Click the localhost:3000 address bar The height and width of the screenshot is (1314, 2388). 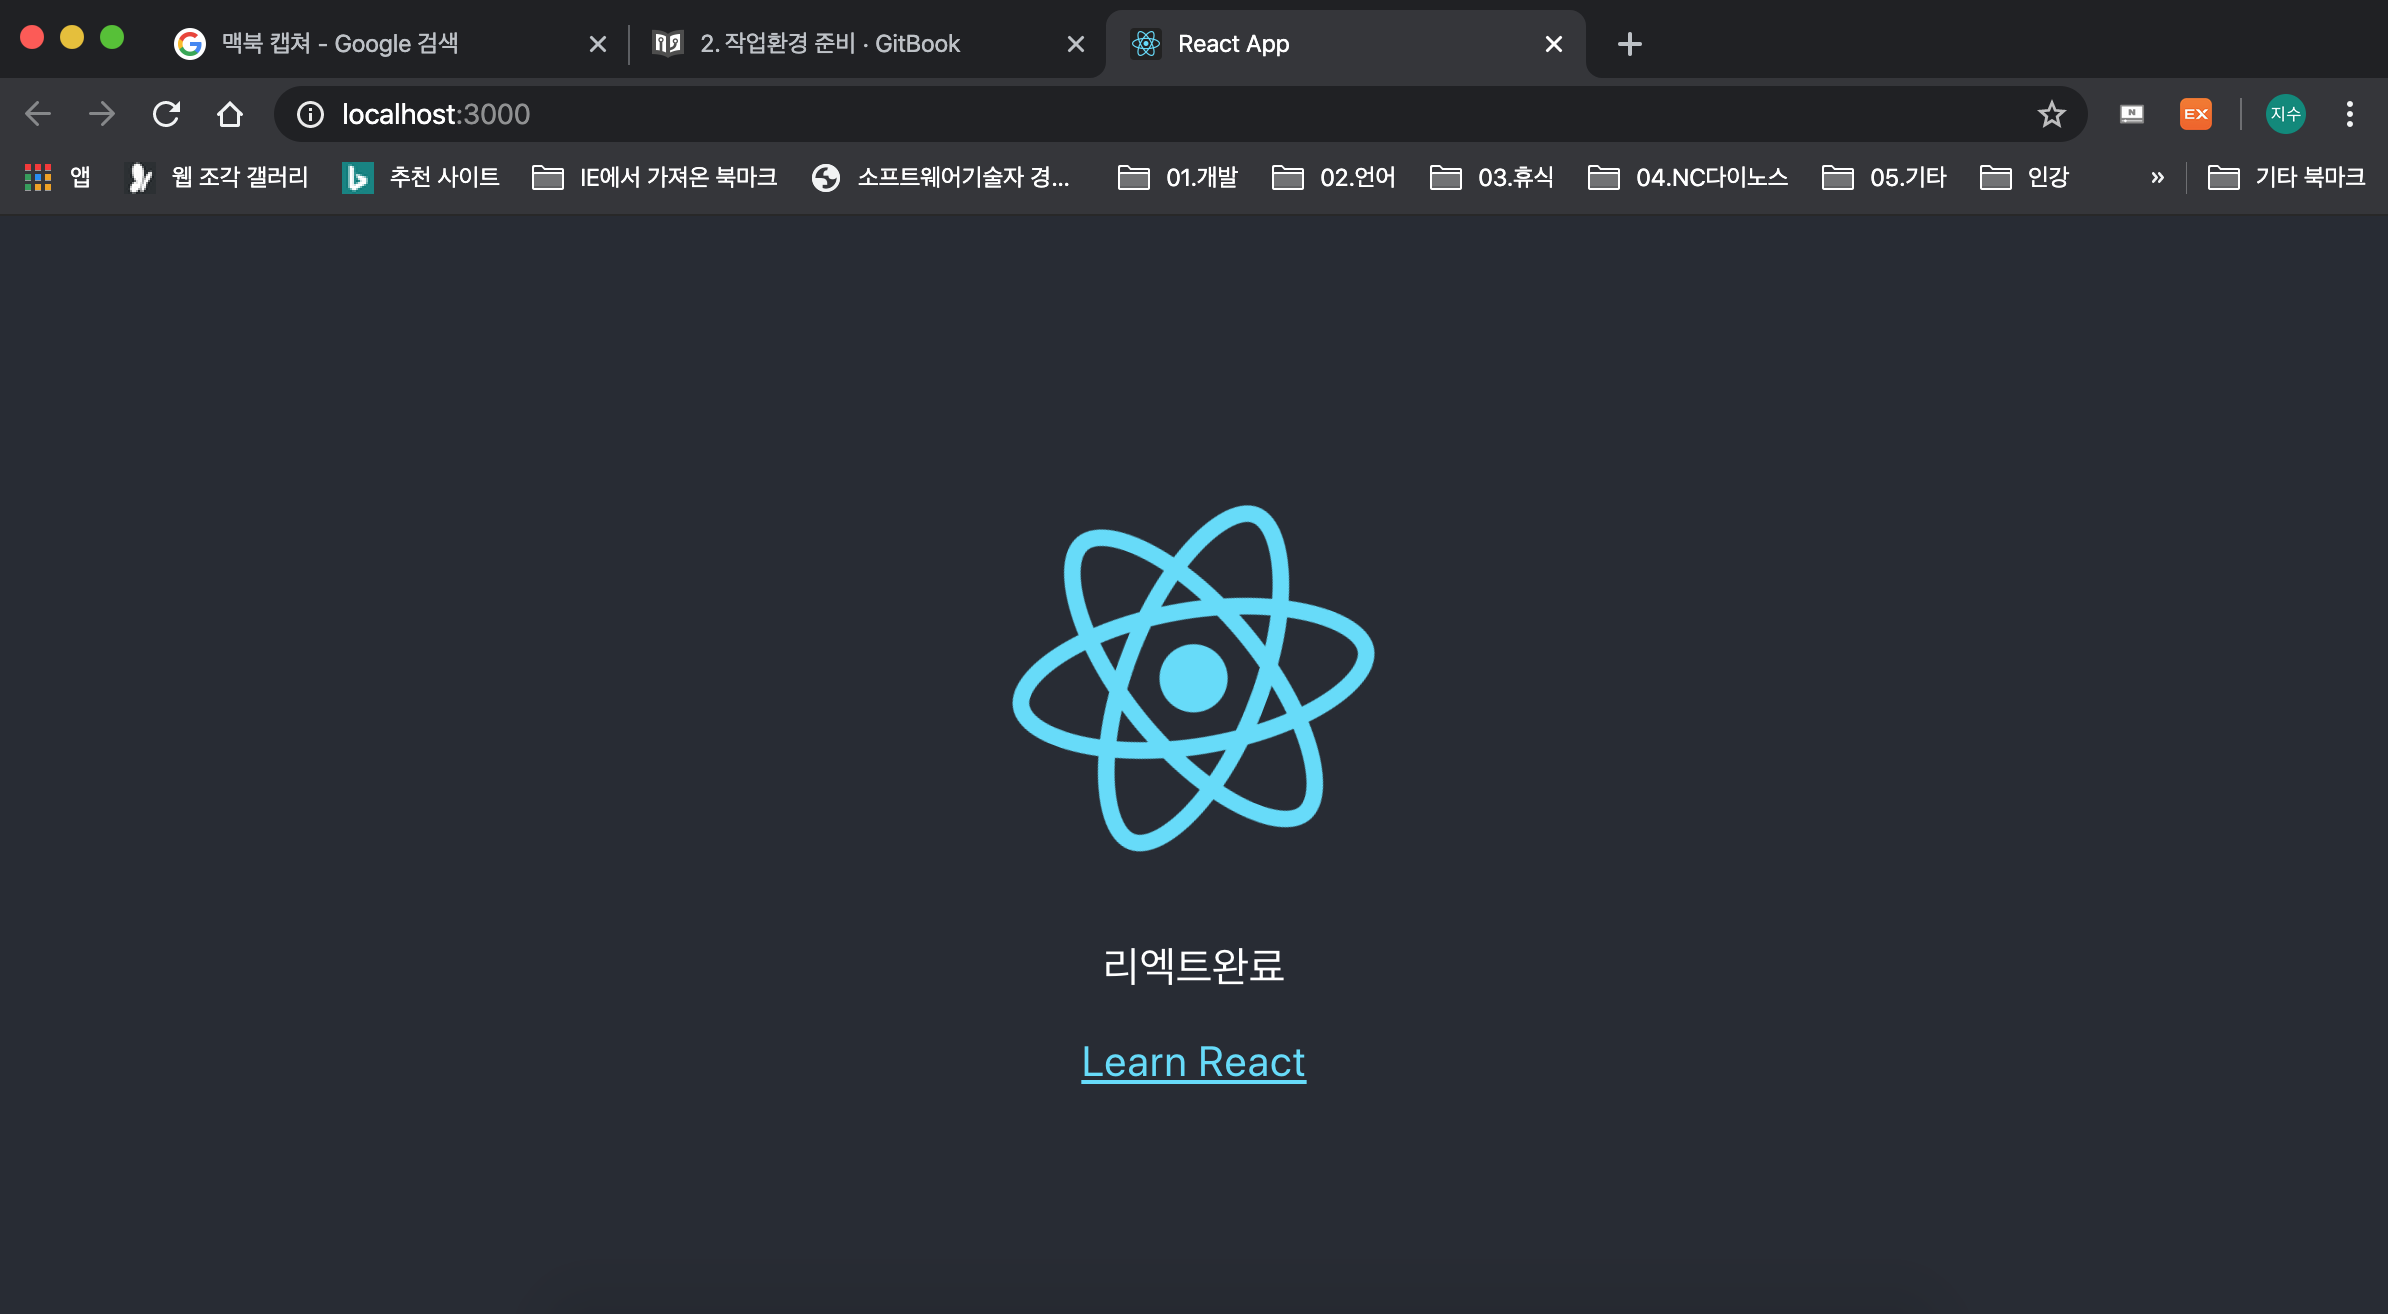pyautogui.click(x=1100, y=114)
